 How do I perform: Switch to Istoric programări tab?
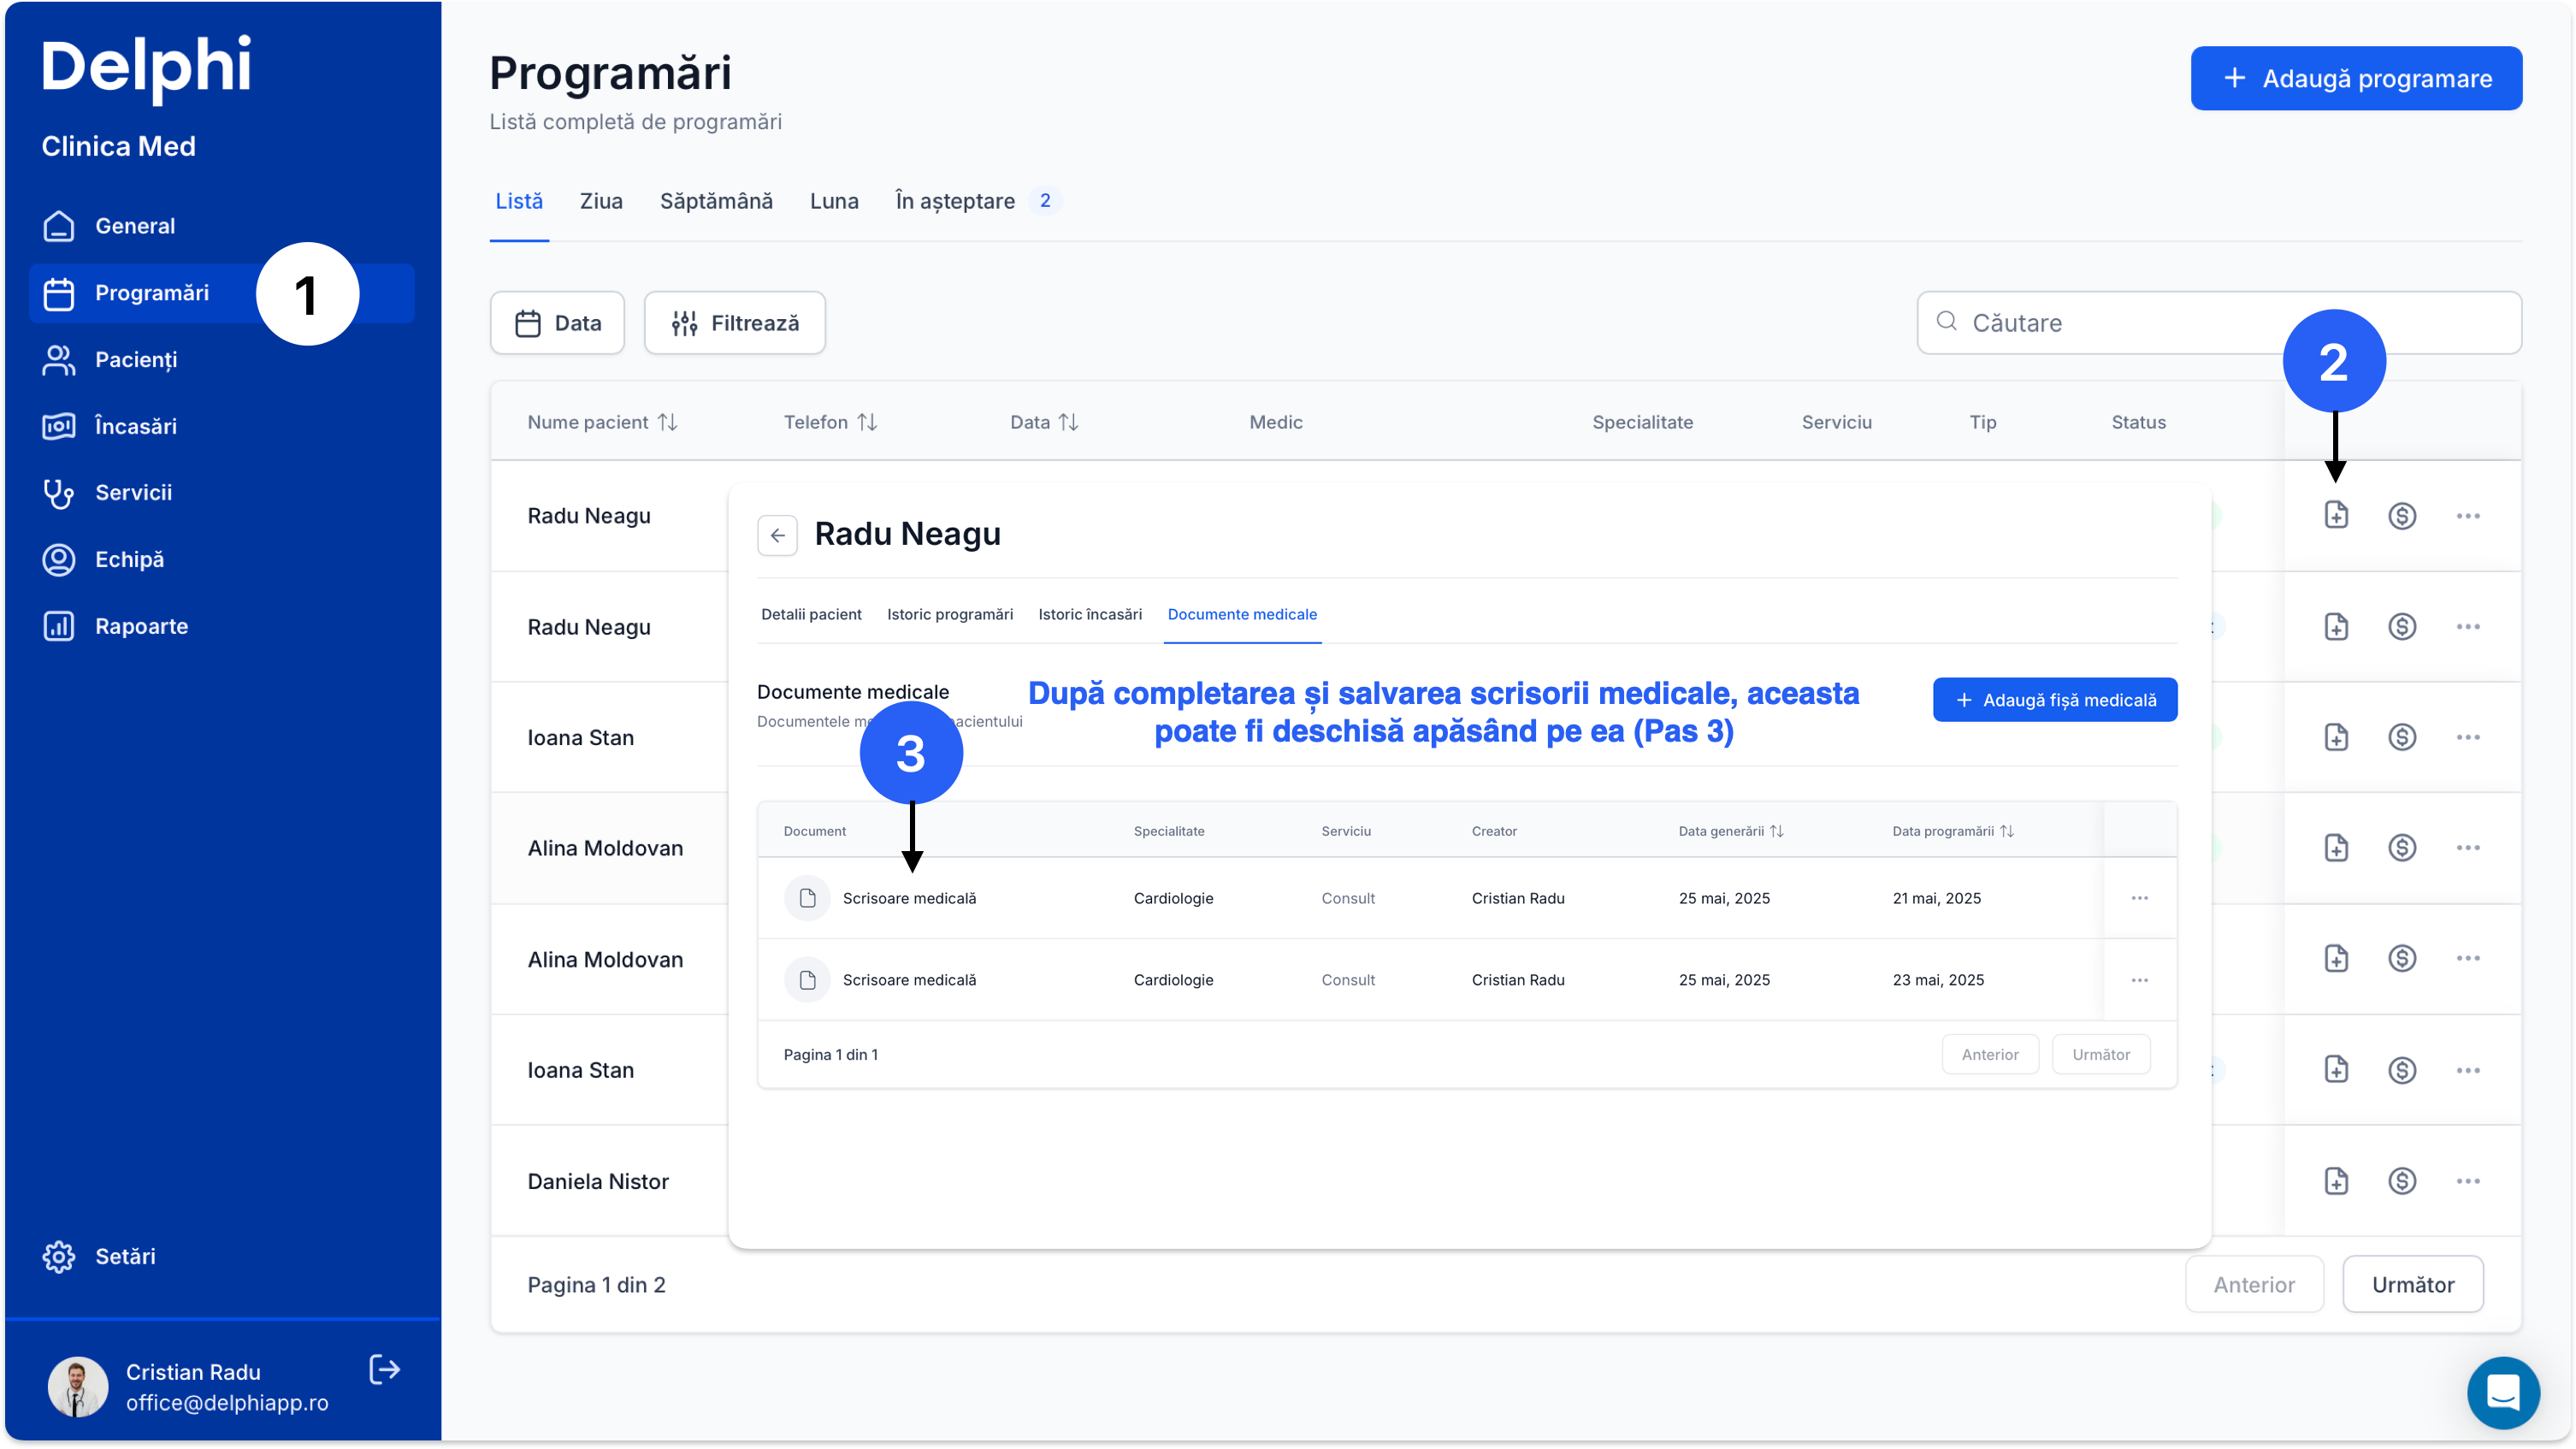[x=949, y=614]
